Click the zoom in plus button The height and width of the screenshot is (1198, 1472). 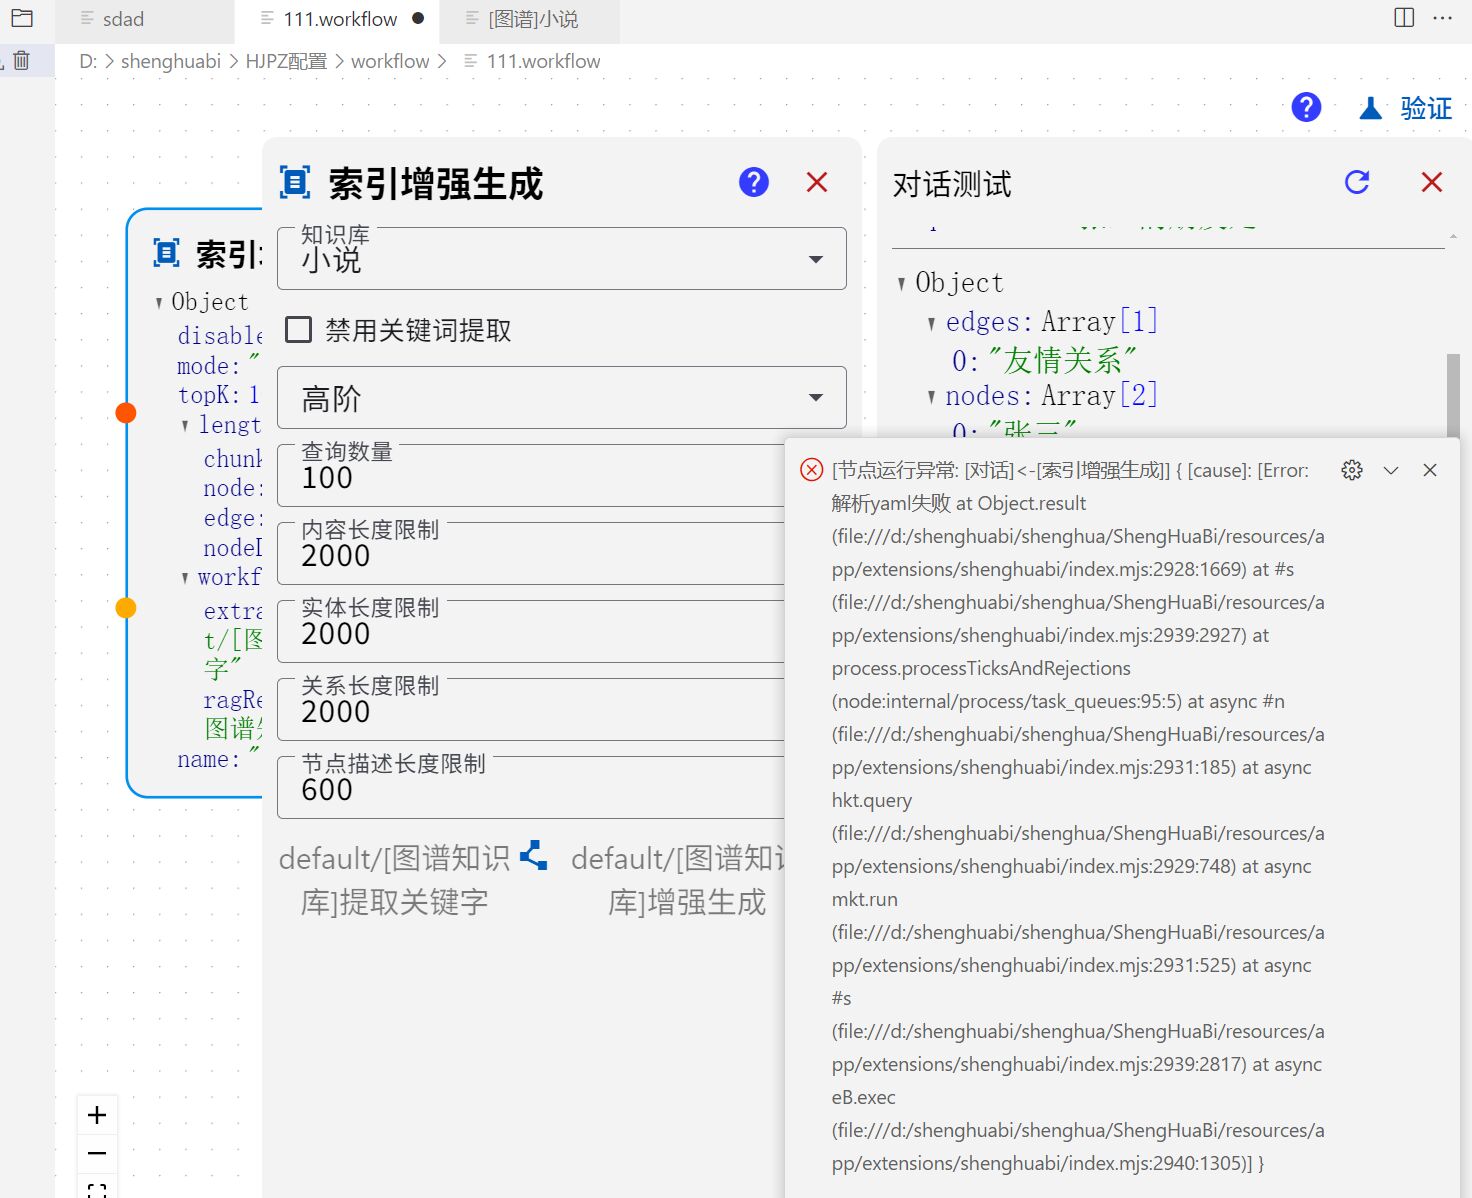97,1115
